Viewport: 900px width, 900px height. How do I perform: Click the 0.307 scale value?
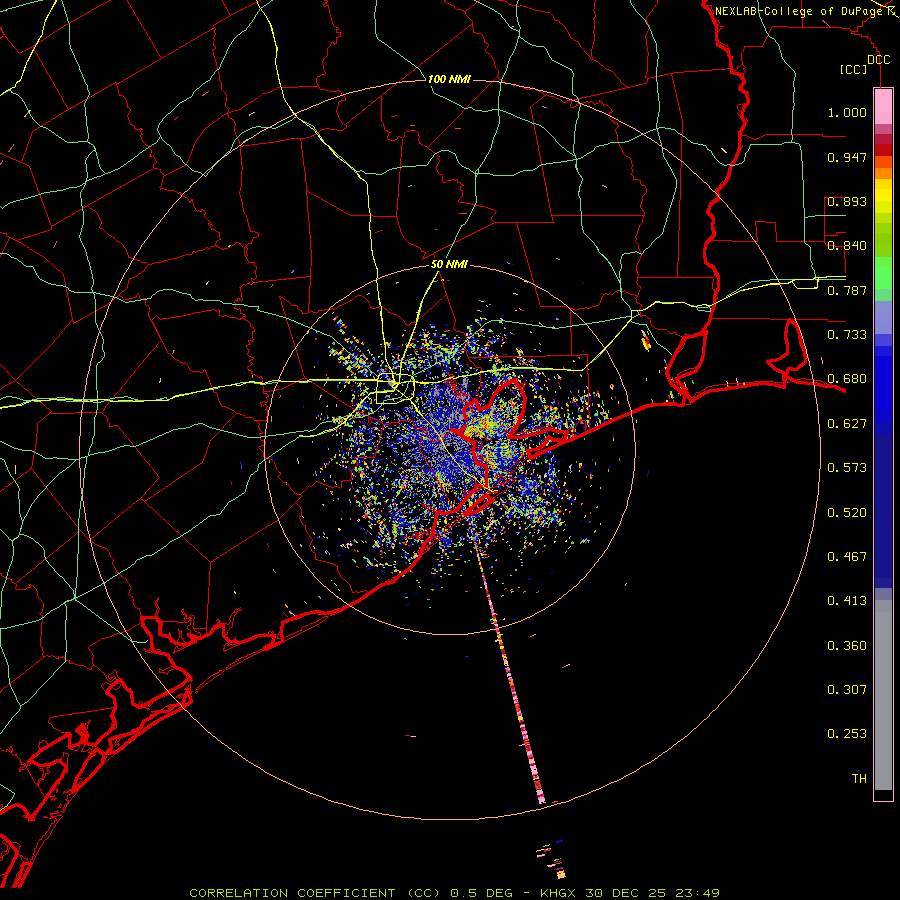(847, 690)
